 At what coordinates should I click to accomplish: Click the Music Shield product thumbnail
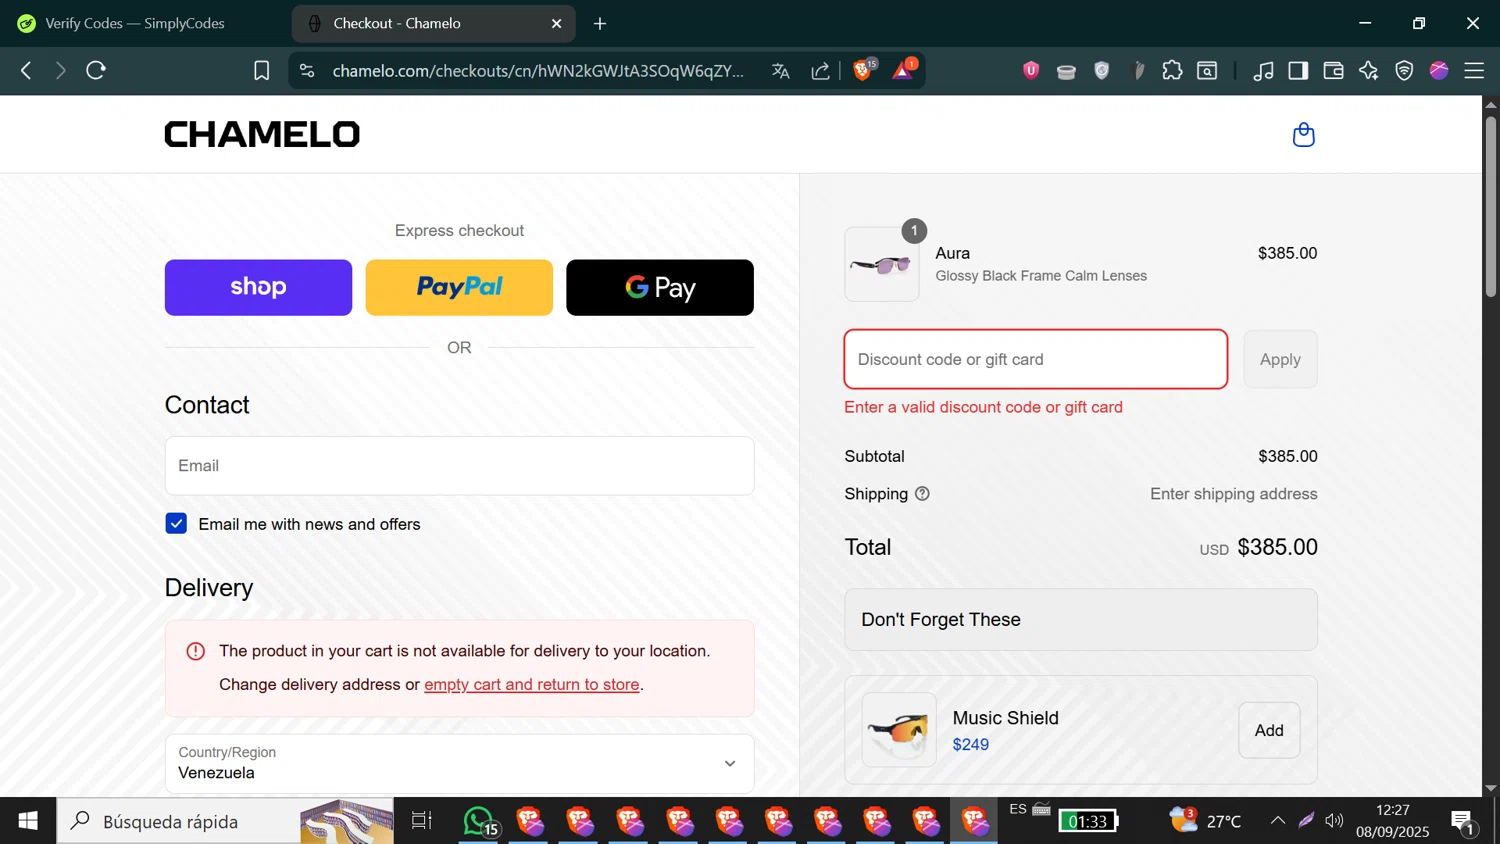click(x=899, y=730)
